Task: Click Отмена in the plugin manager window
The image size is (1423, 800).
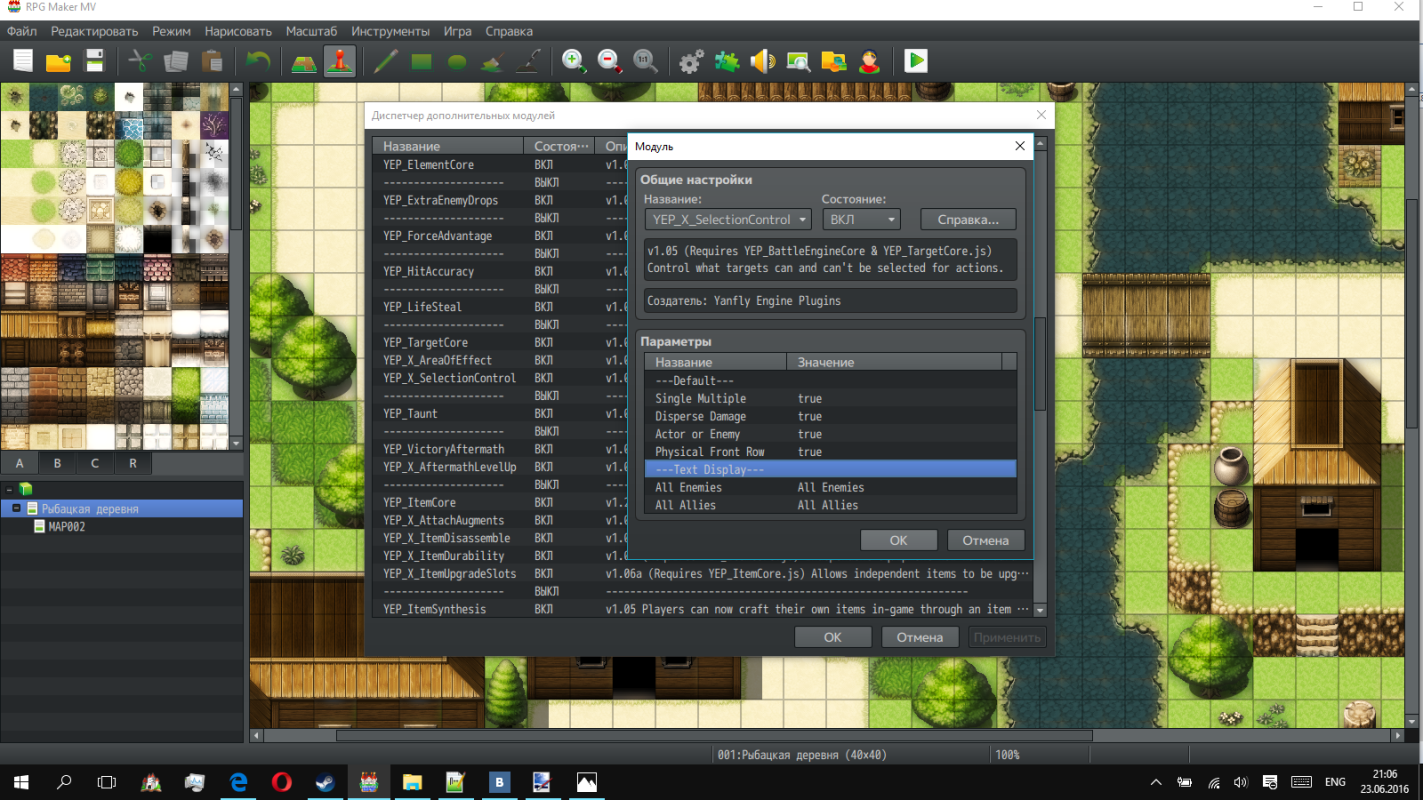Action: pos(920,637)
